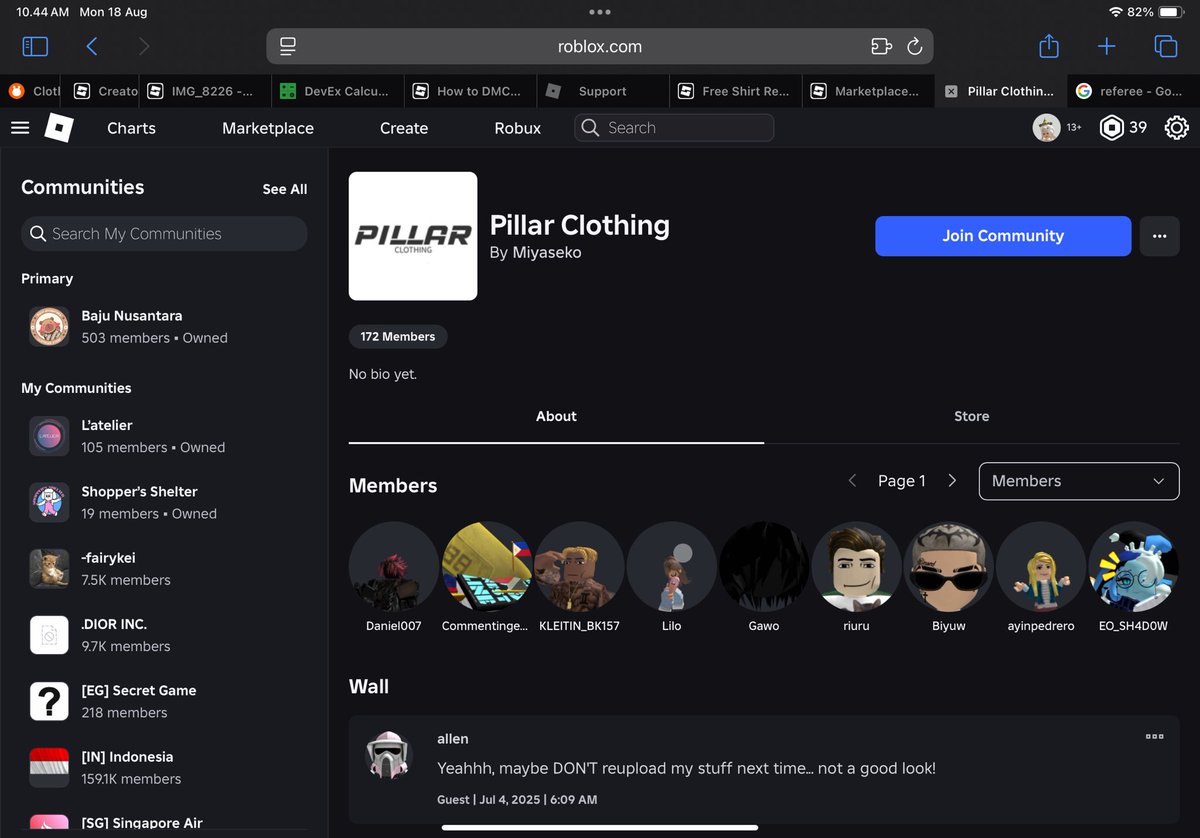
Task: Open the three-dot menu on allen's wall post
Action: click(1154, 737)
